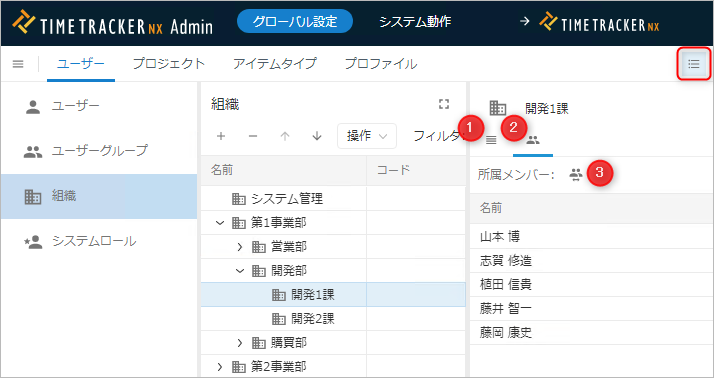Expand the 第2事業部 tree node
The width and height of the screenshot is (714, 378).
click(x=220, y=367)
